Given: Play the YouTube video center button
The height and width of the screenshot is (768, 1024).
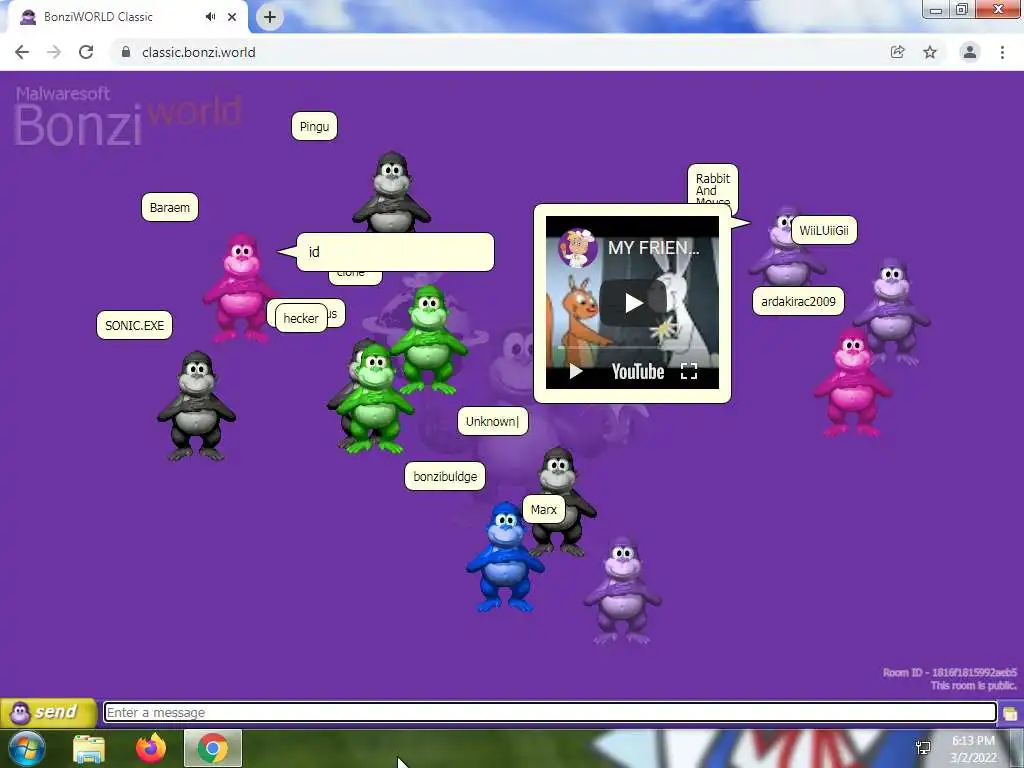Looking at the screenshot, I should pyautogui.click(x=633, y=303).
